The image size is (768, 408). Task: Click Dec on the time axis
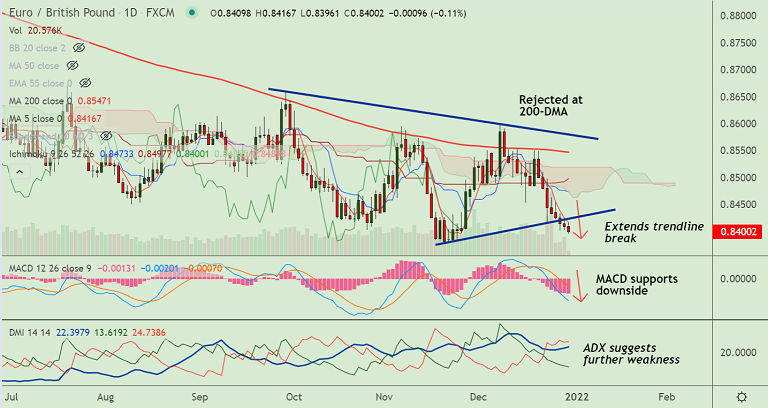coord(478,396)
